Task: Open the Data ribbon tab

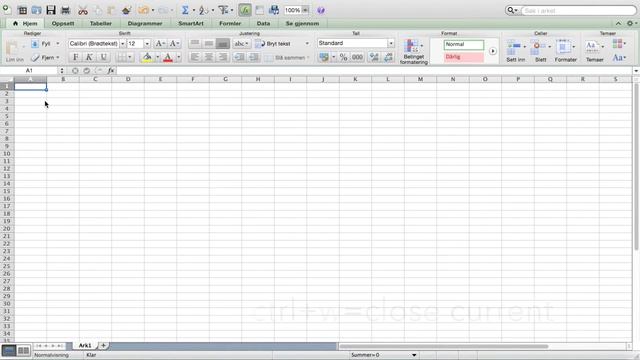Action: (x=263, y=23)
